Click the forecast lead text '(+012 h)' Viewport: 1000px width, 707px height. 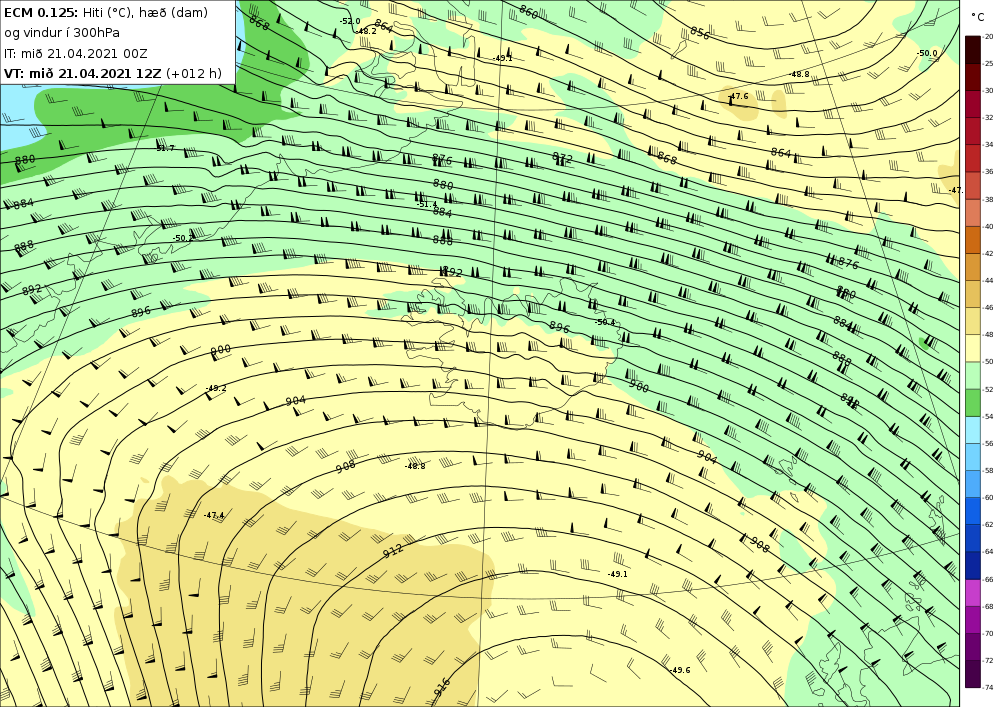pos(194,73)
